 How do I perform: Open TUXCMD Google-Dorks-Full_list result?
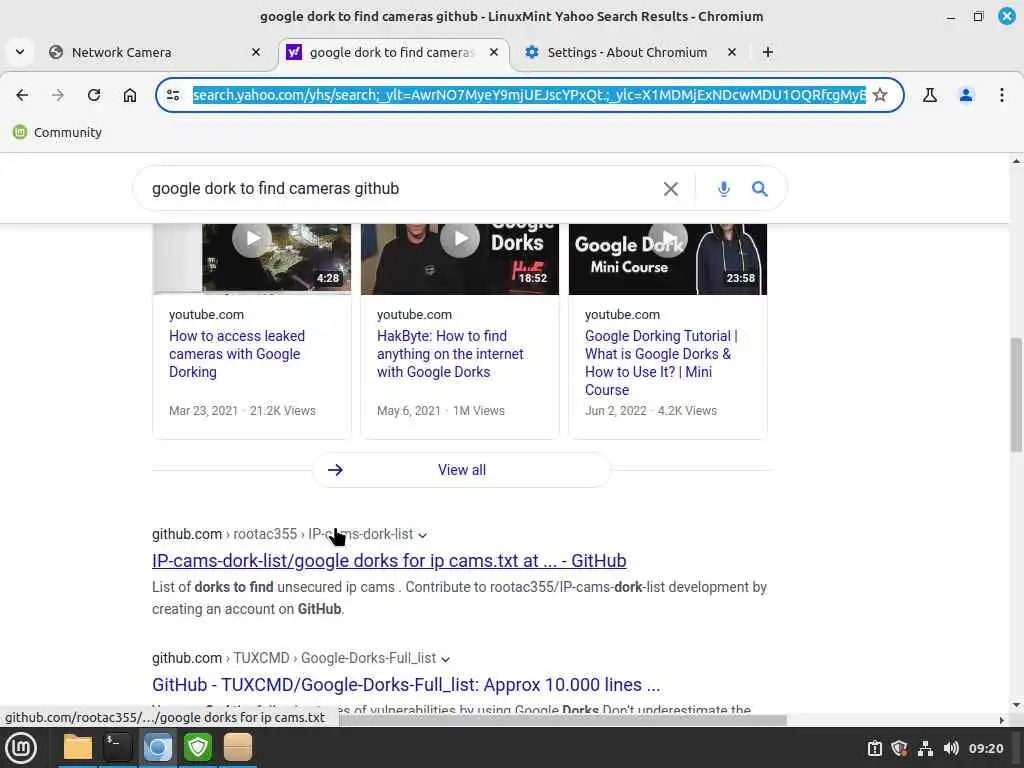pyautogui.click(x=406, y=685)
